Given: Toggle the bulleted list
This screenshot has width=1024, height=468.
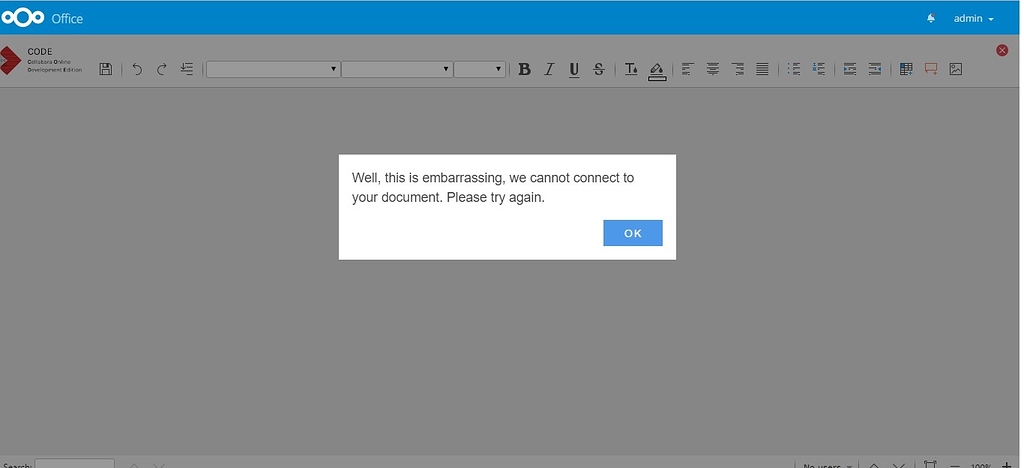Looking at the screenshot, I should click(x=793, y=69).
